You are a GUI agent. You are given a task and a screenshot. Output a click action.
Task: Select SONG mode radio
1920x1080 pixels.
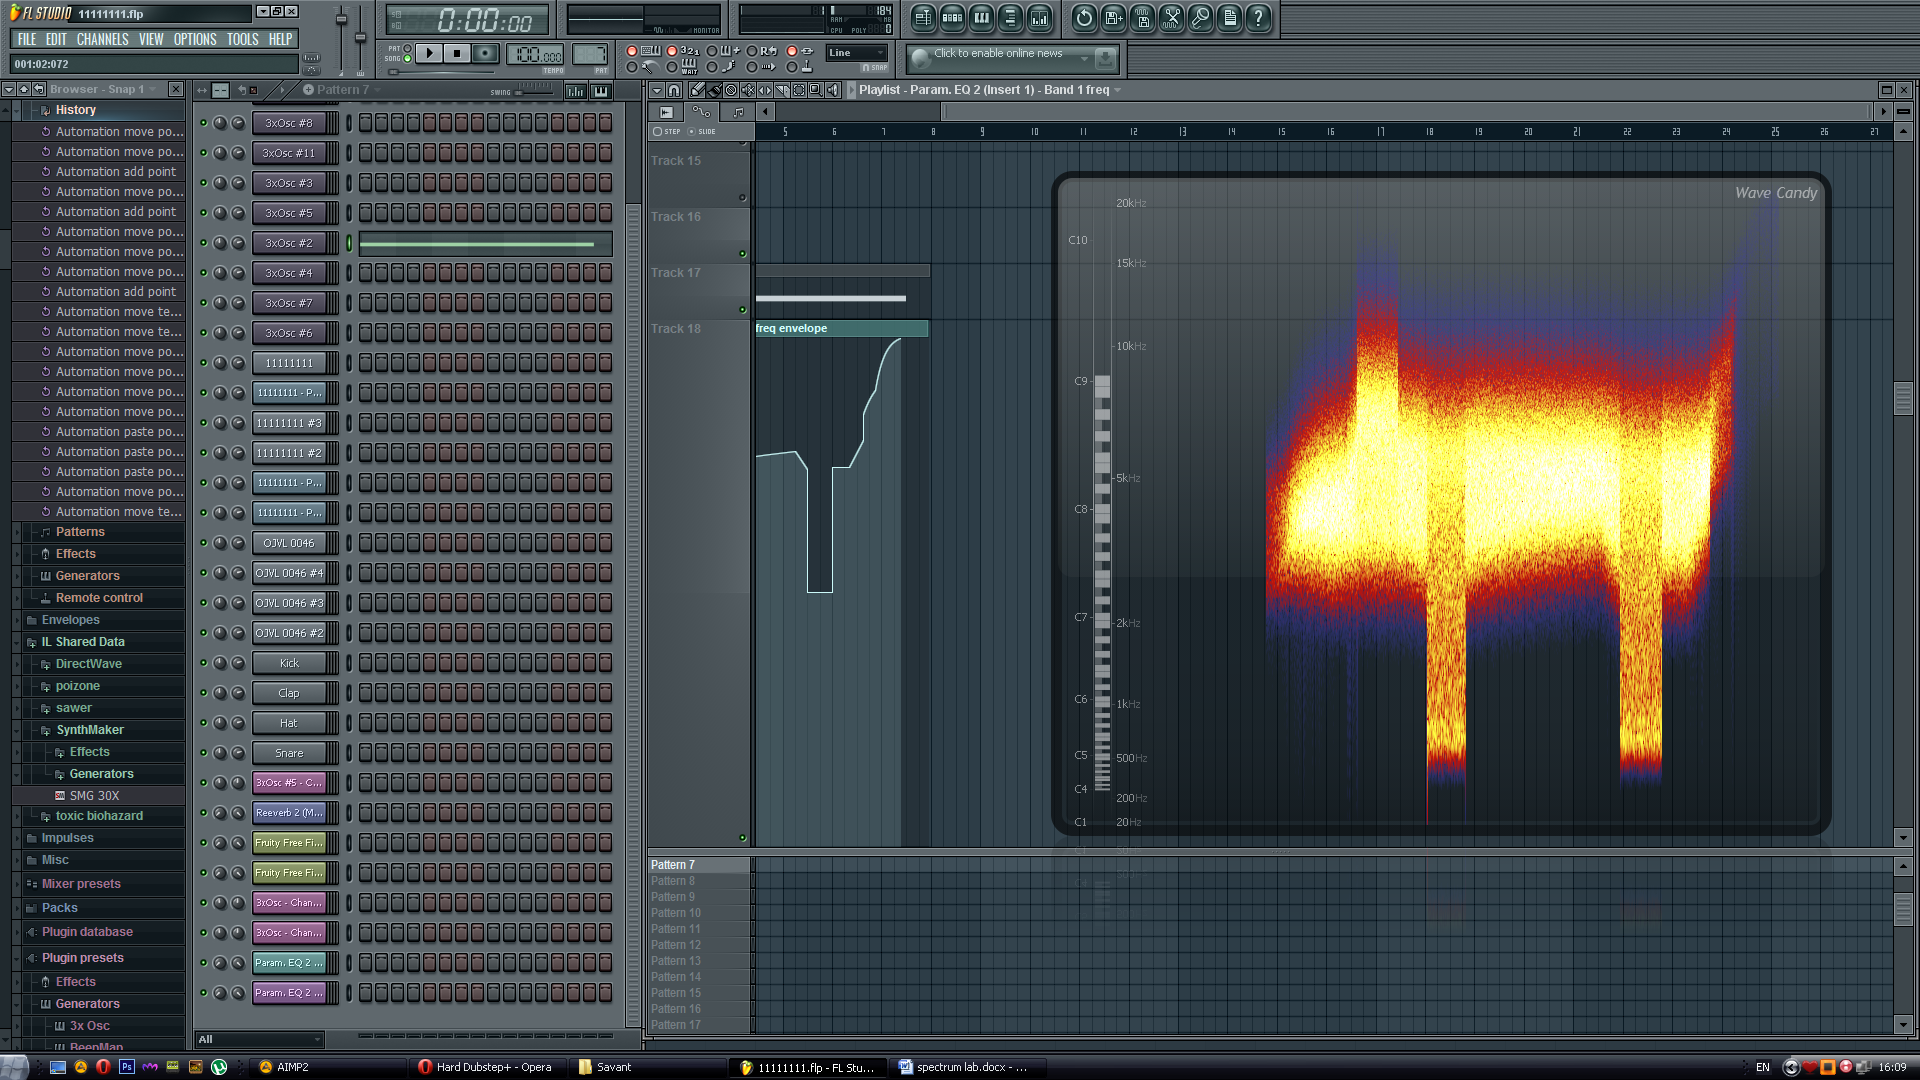click(407, 59)
